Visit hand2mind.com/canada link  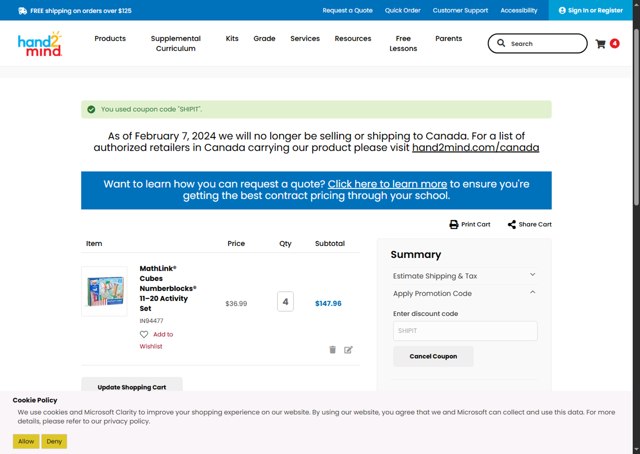click(x=476, y=147)
